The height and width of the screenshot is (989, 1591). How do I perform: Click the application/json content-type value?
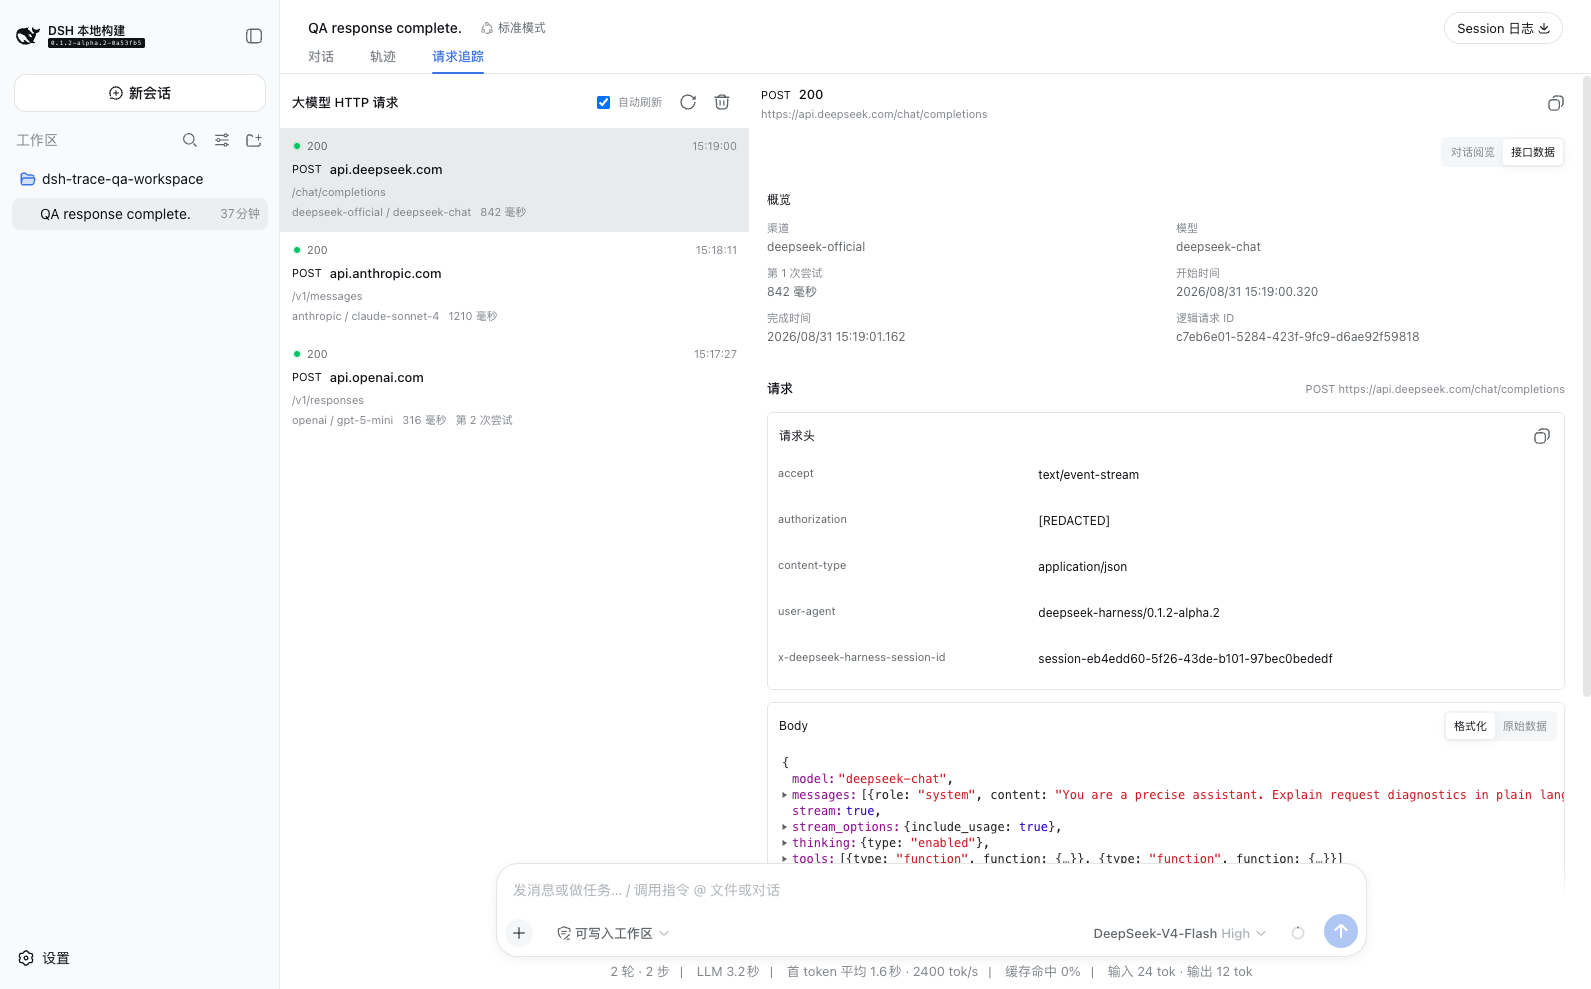[1082, 567]
